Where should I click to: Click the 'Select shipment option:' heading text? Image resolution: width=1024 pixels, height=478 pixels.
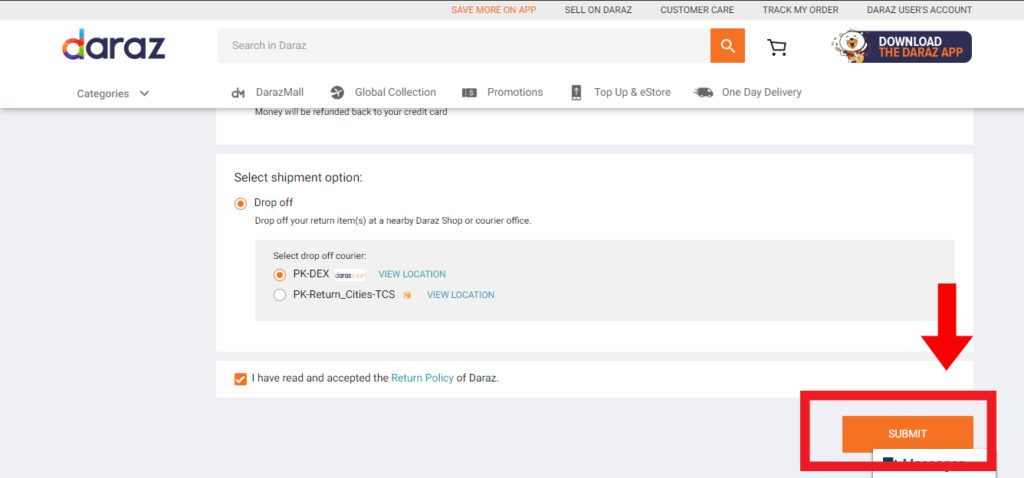coord(298,177)
